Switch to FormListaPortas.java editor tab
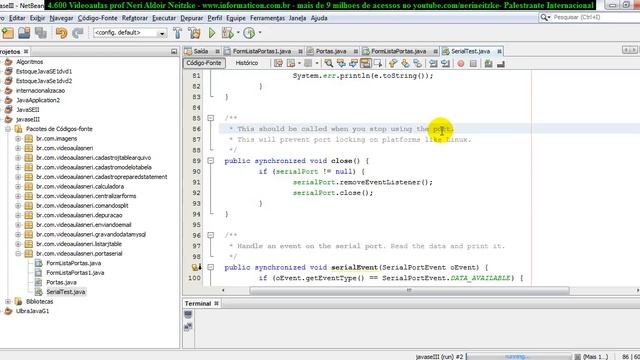 pos(398,51)
